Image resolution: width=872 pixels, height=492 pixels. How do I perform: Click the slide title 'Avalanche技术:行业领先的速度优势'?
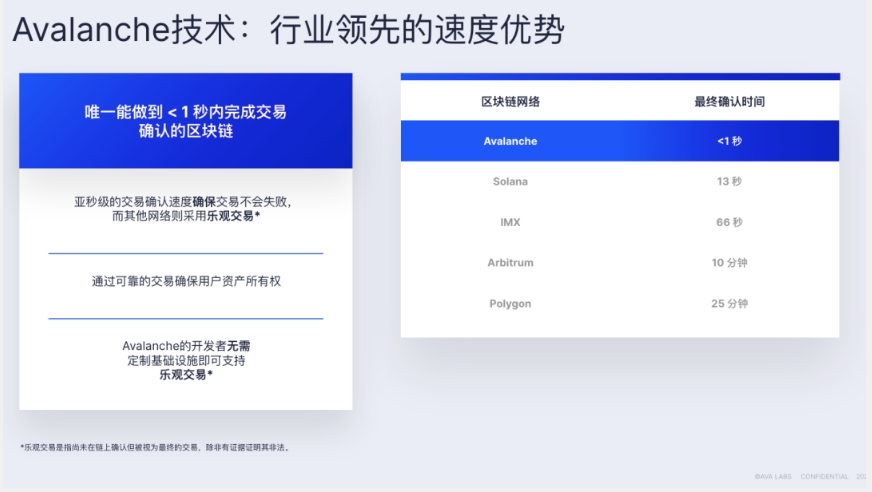coord(288,29)
